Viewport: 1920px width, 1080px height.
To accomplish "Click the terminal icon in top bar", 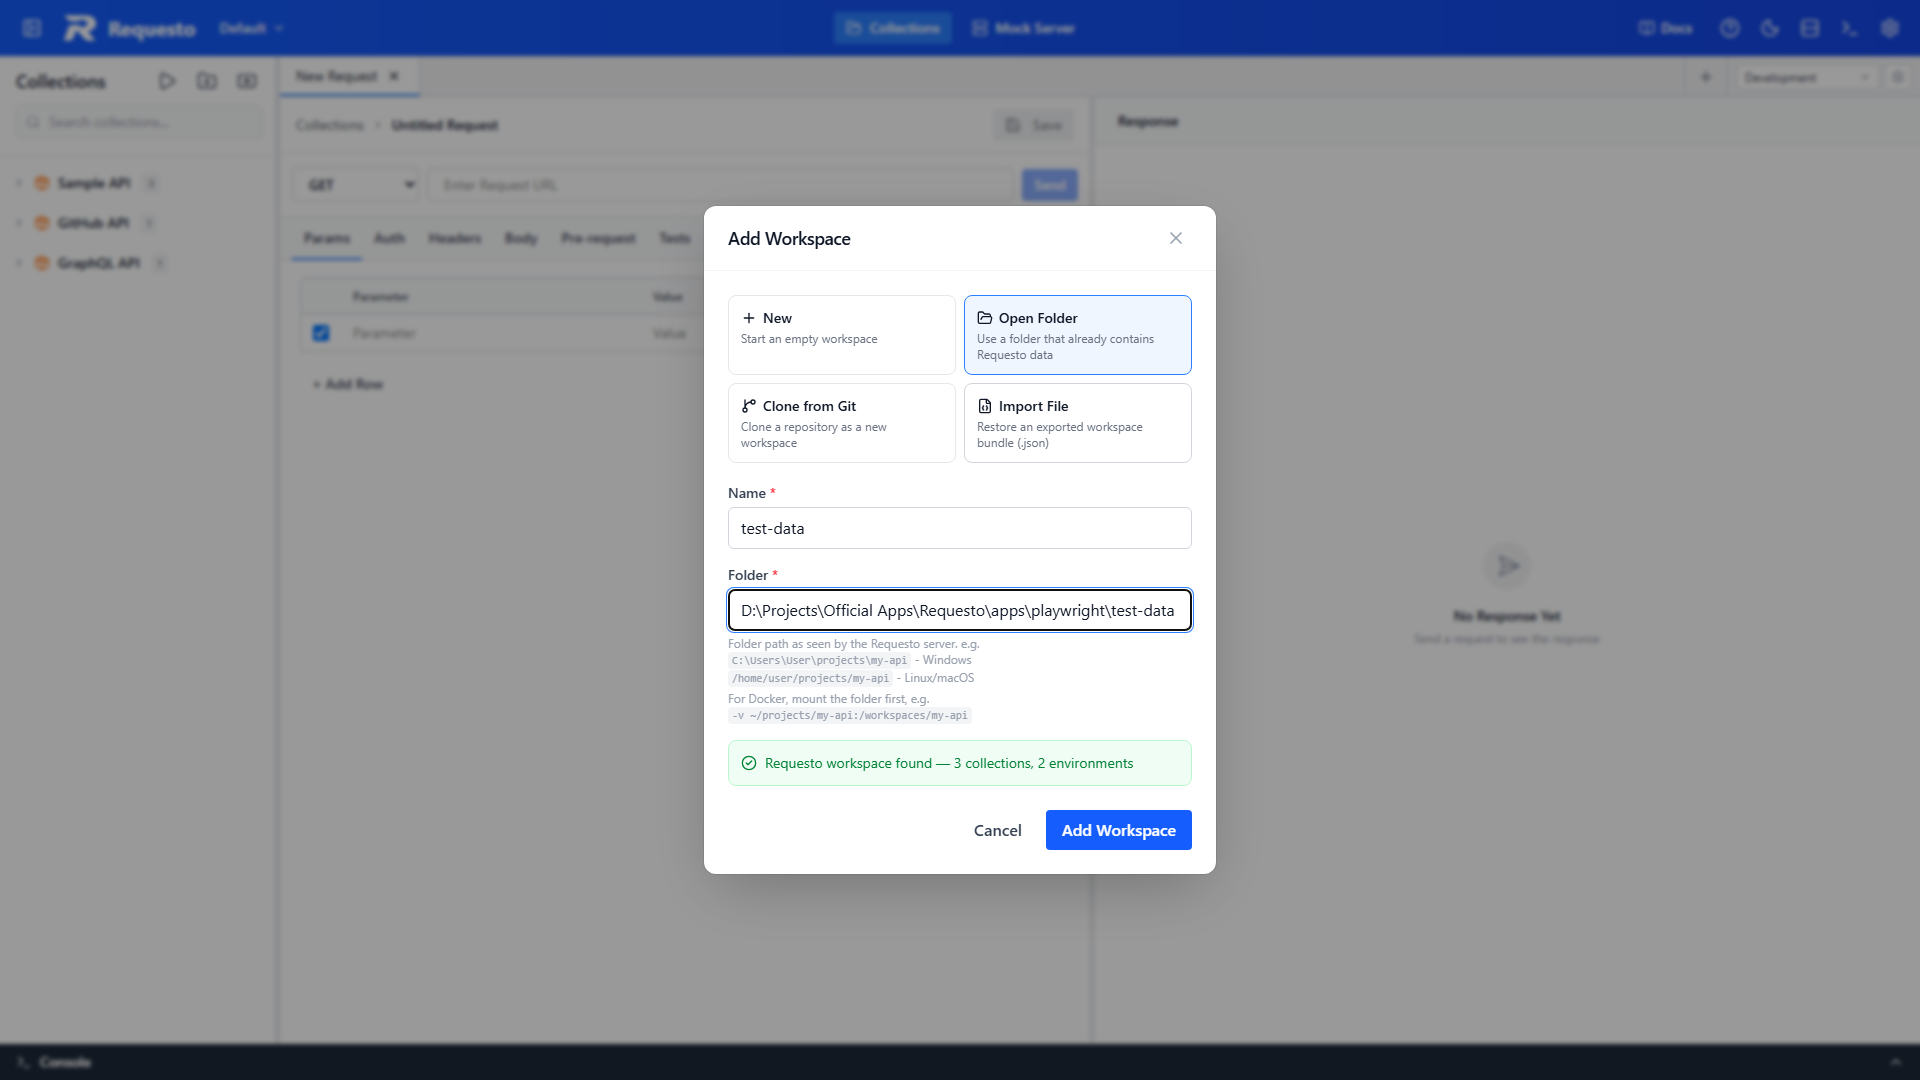I will (1850, 28).
